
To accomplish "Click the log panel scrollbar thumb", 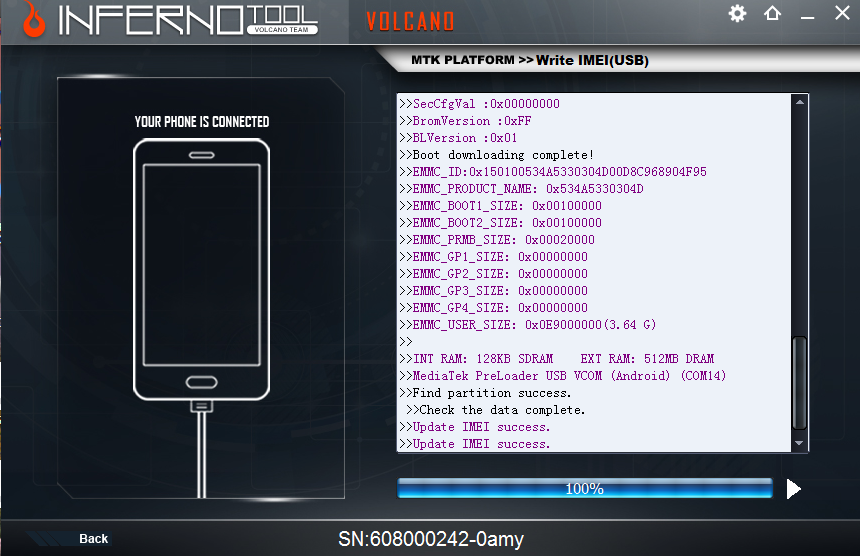I will click(x=800, y=383).
